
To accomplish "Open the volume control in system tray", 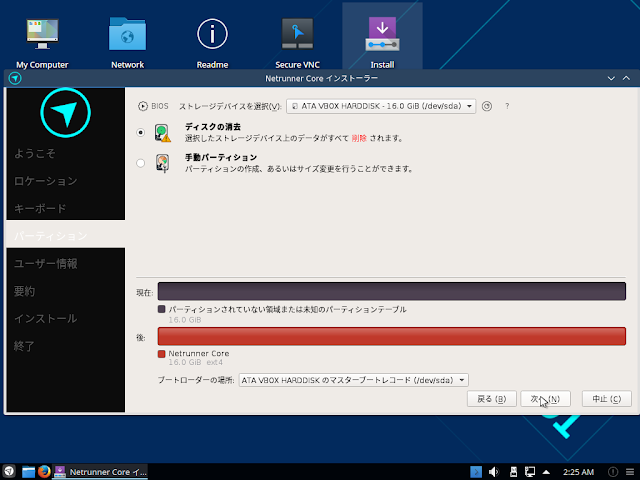I will [x=494, y=472].
